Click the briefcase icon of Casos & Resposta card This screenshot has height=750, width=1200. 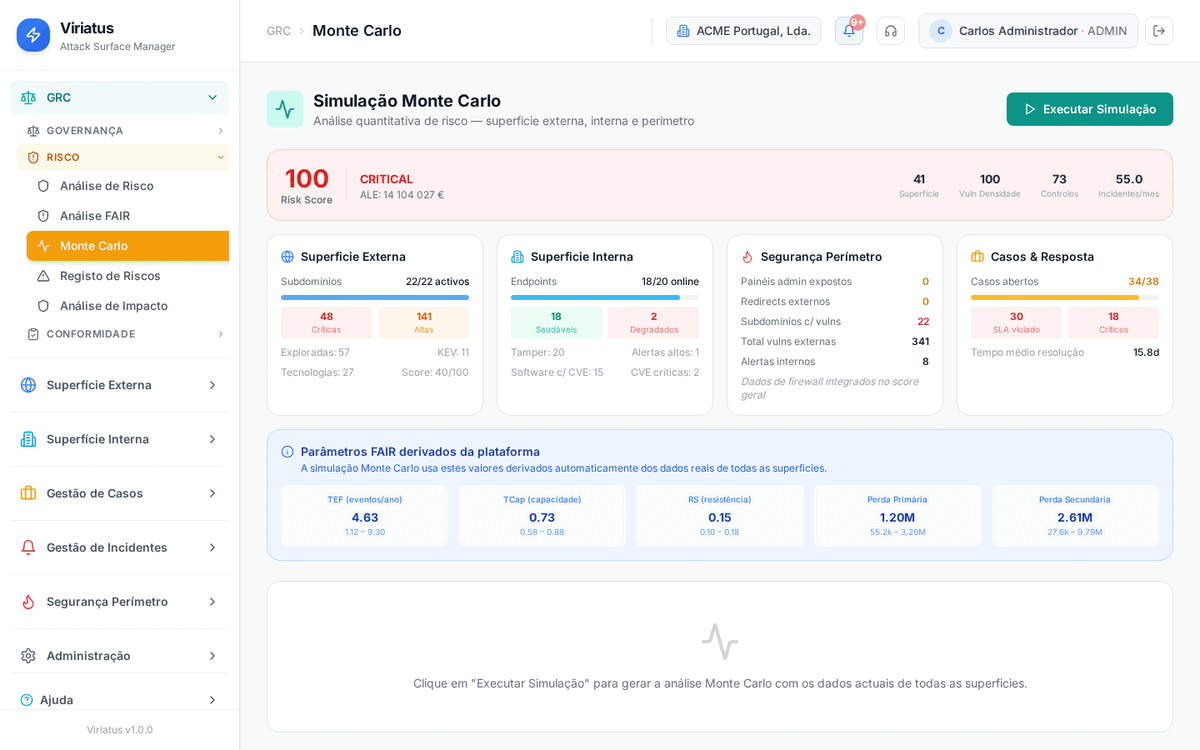[978, 257]
